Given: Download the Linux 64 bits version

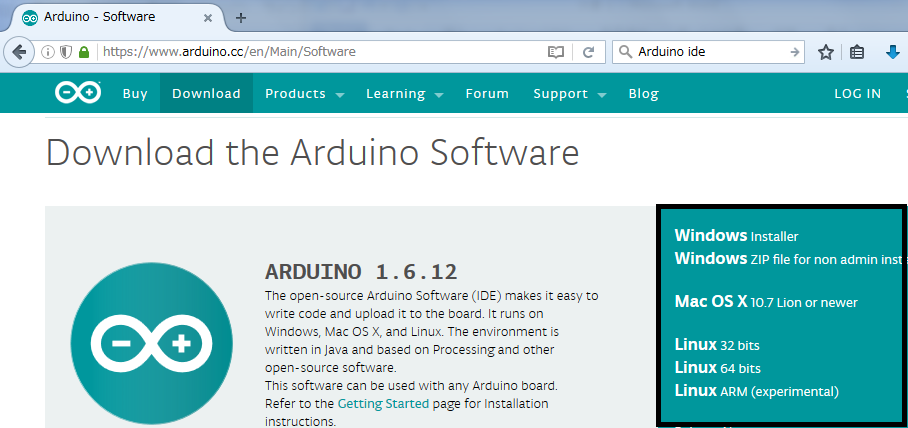Looking at the screenshot, I should click(x=717, y=368).
